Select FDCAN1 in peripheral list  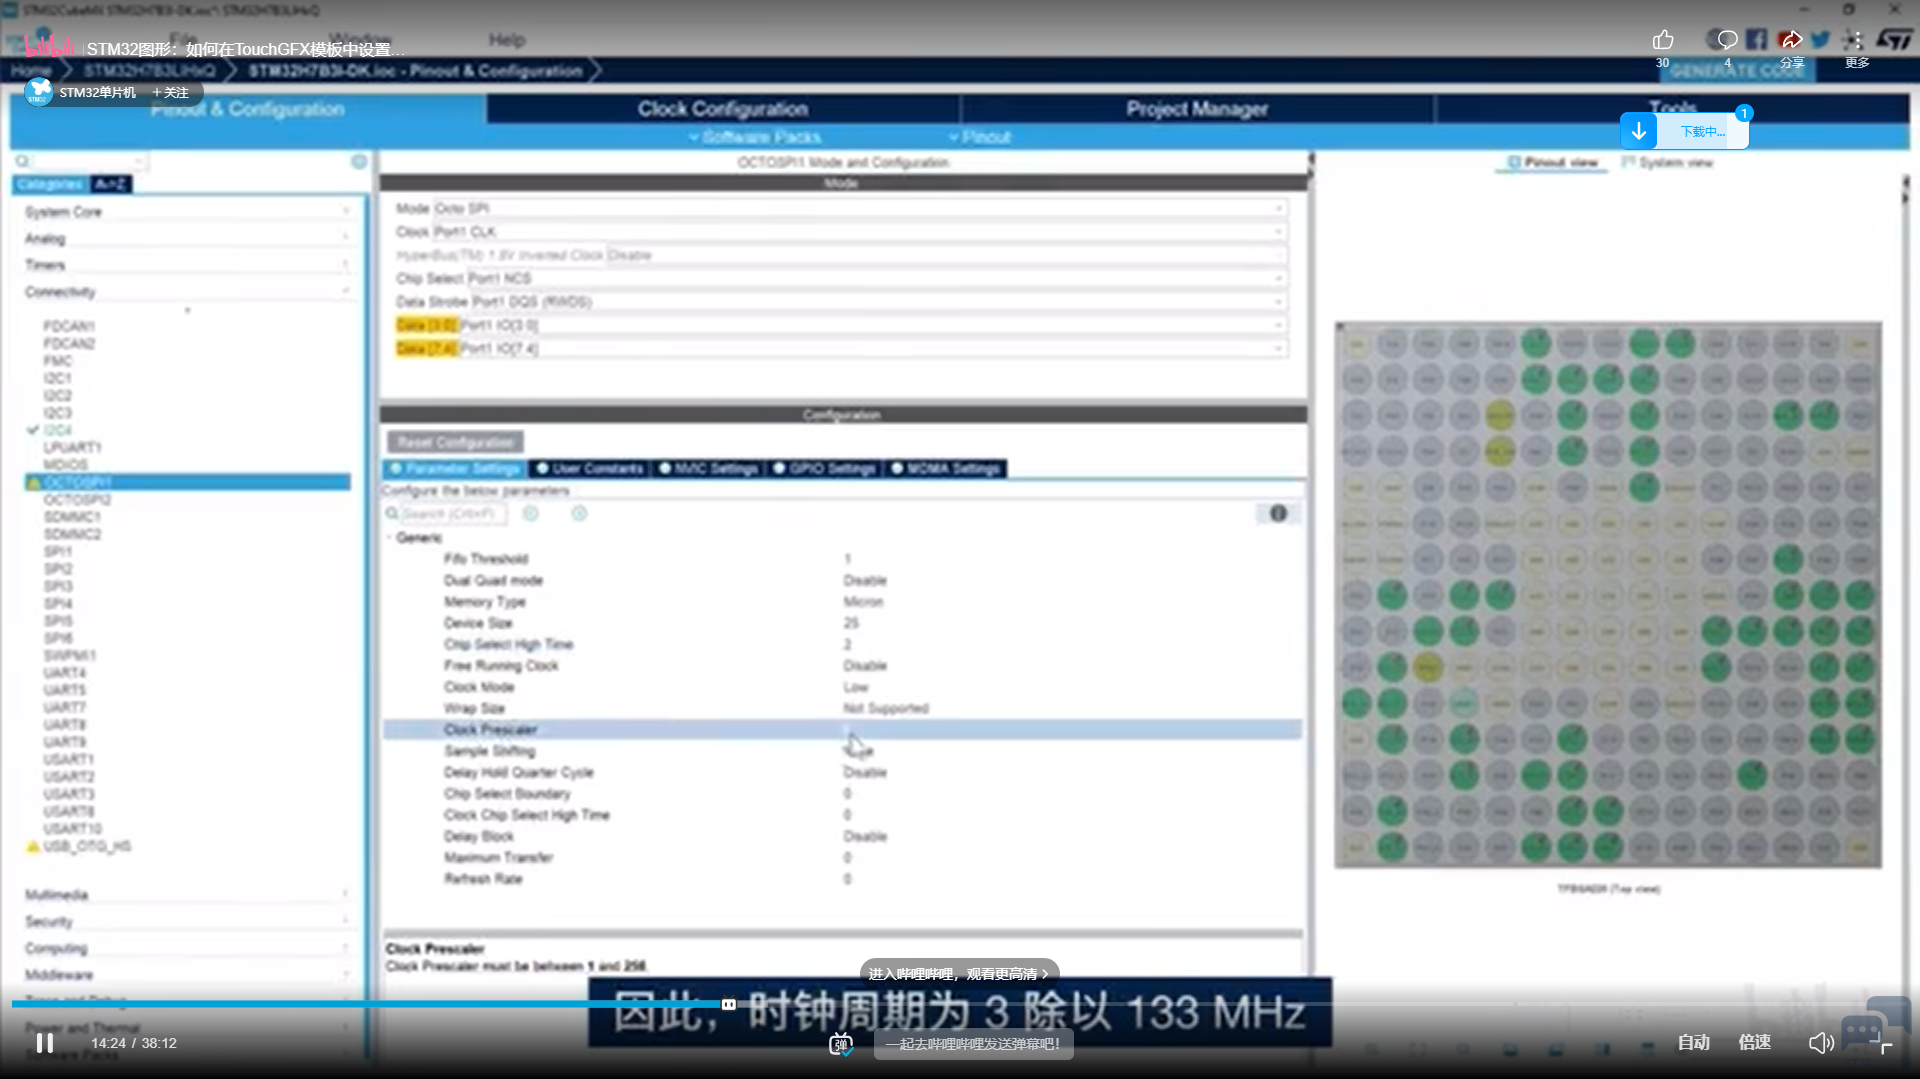pyautogui.click(x=69, y=326)
